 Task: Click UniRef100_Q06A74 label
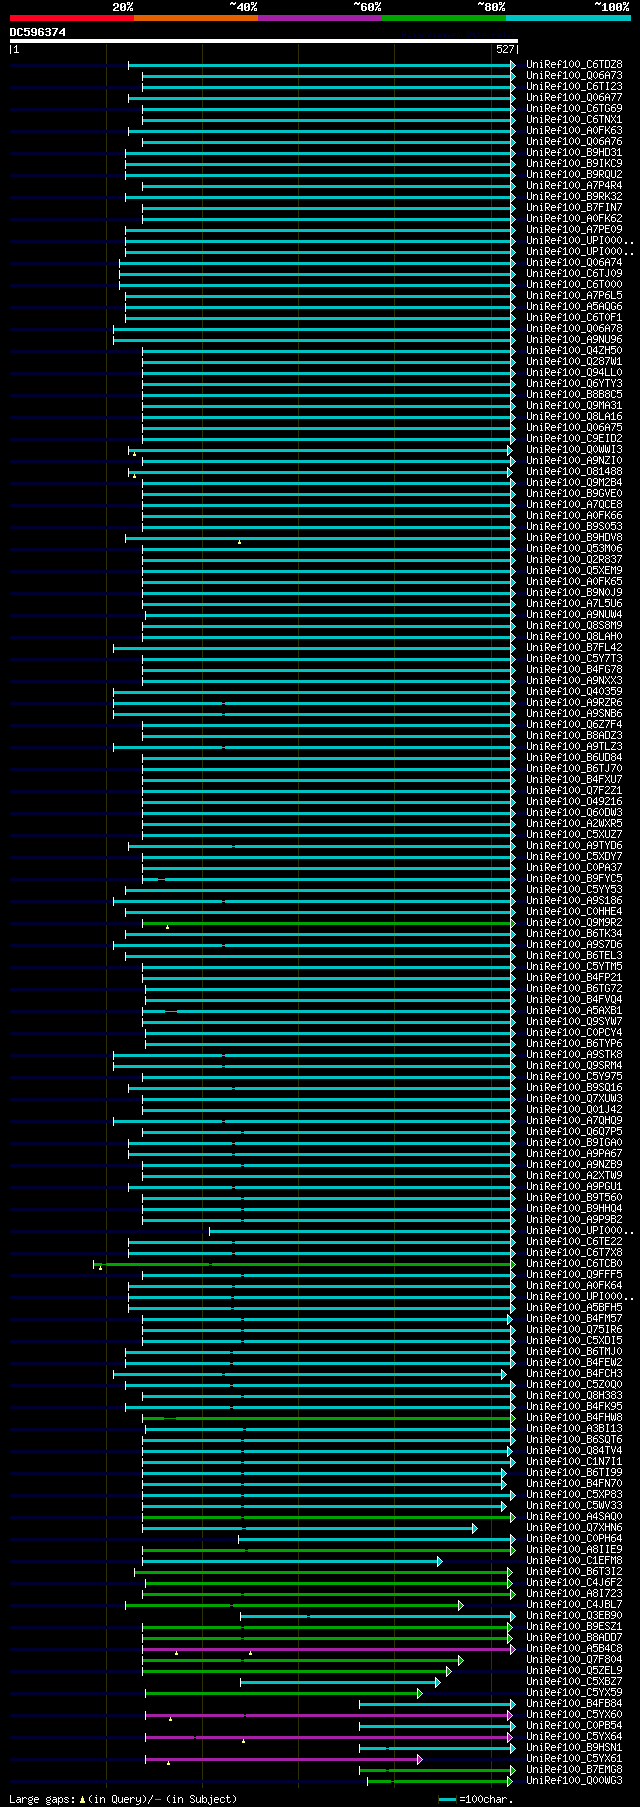pos(574,262)
